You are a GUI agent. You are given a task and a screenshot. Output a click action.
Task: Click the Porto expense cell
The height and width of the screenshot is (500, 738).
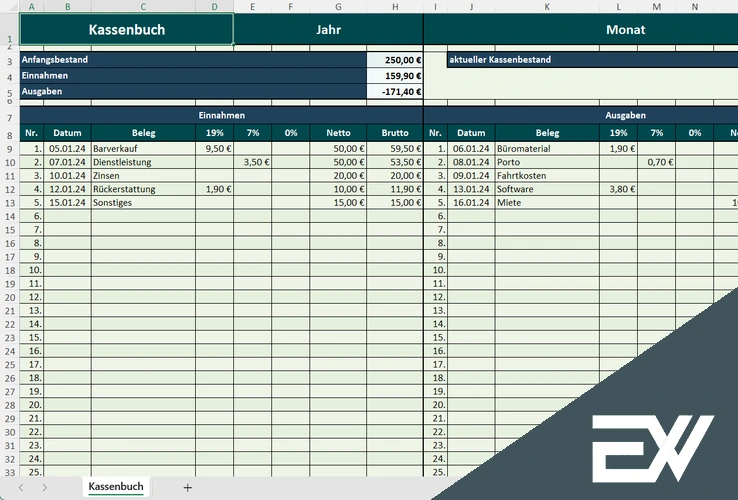[x=547, y=162]
